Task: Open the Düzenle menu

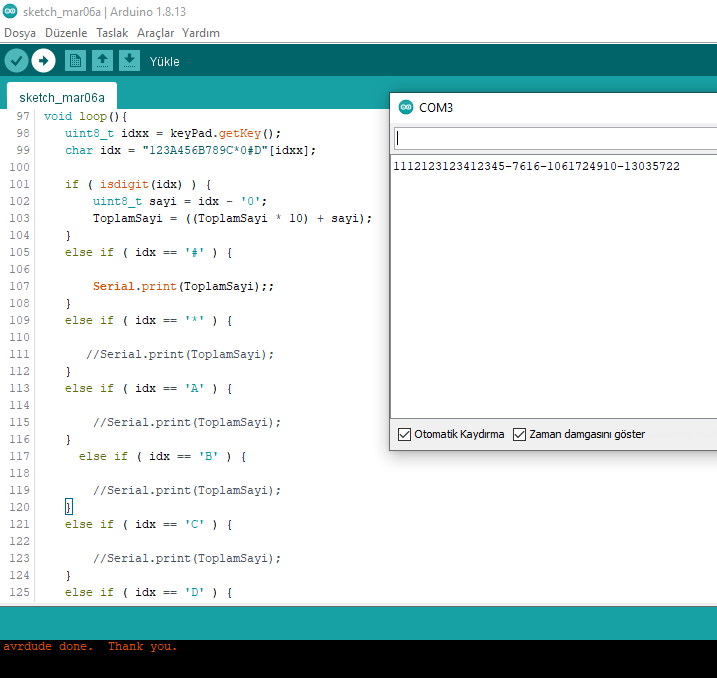Action: [x=66, y=33]
